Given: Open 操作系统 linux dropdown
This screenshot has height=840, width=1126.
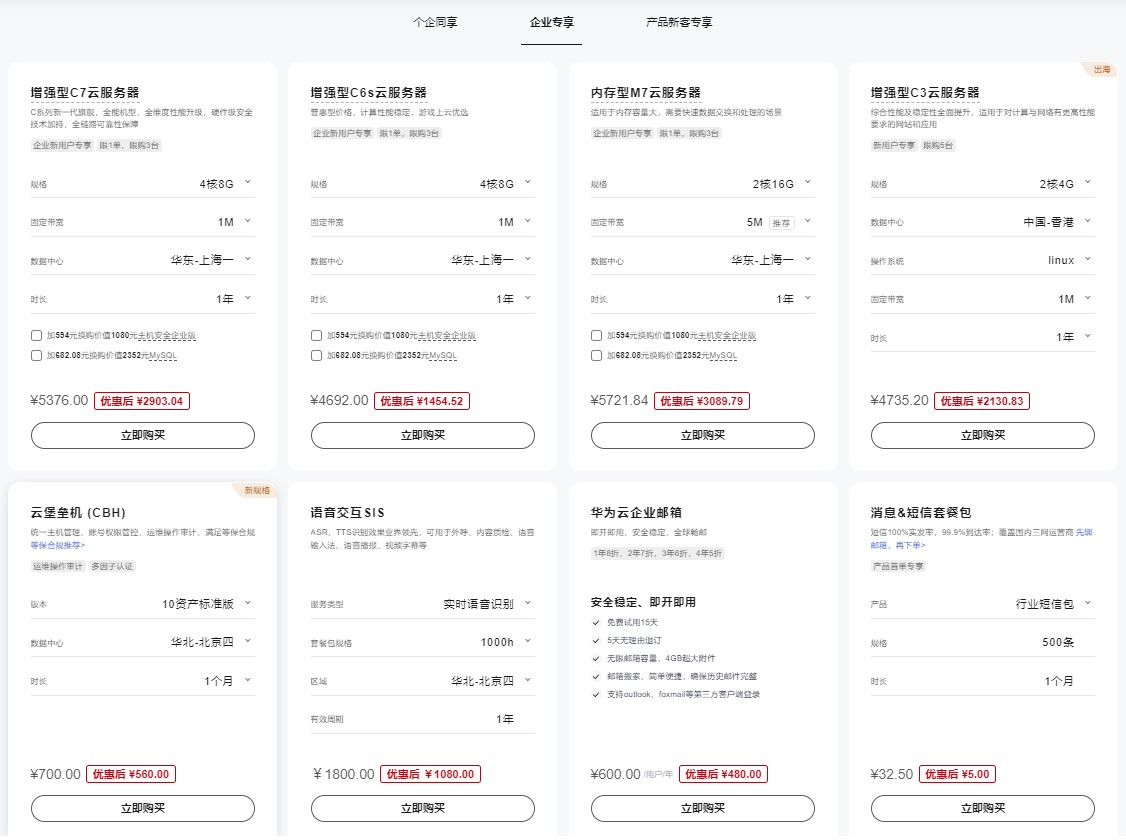Looking at the screenshot, I should pos(982,260).
